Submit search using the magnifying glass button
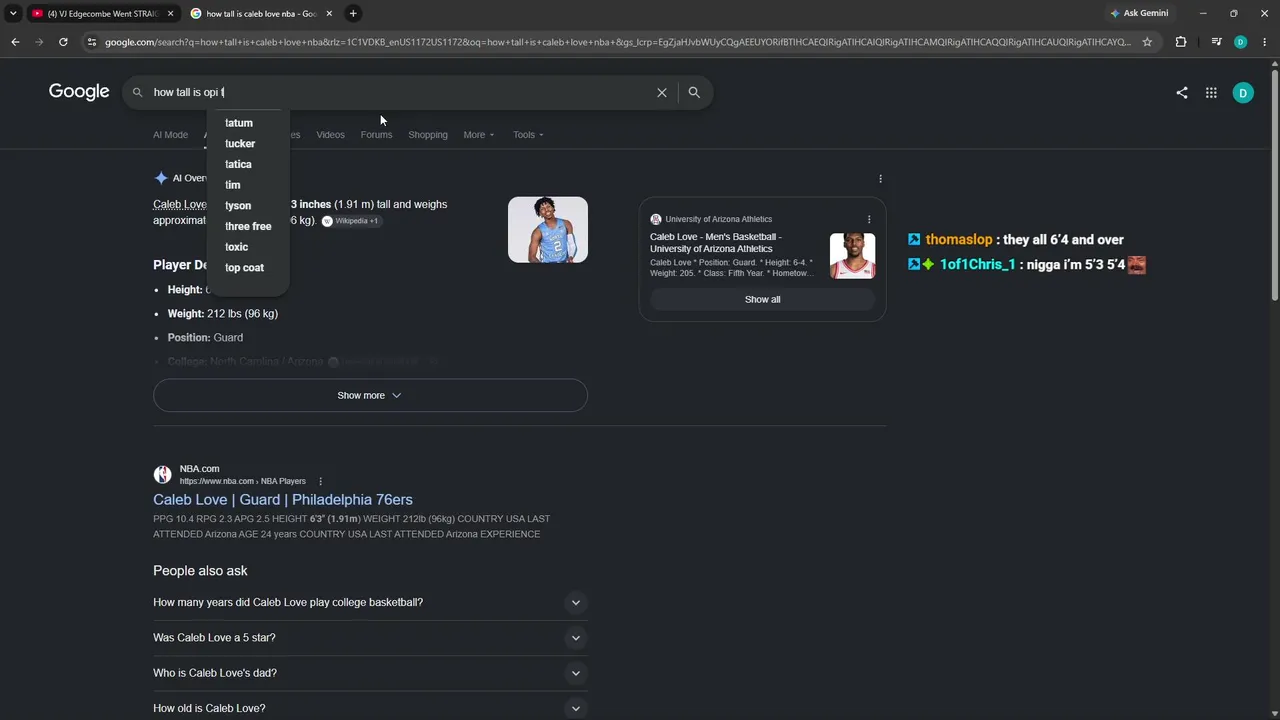1280x720 pixels. click(694, 92)
